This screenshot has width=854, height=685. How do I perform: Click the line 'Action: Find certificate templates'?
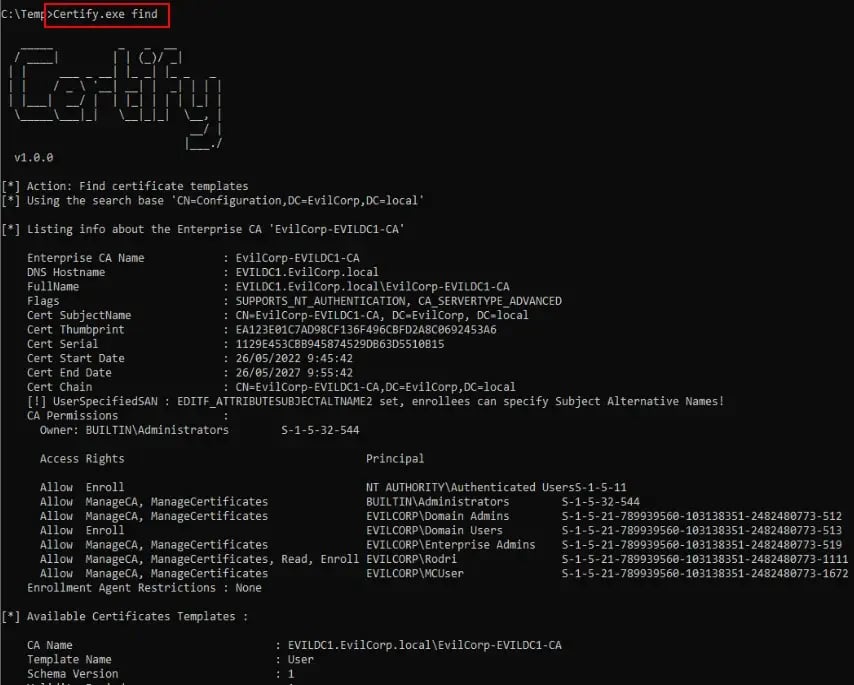point(137,186)
